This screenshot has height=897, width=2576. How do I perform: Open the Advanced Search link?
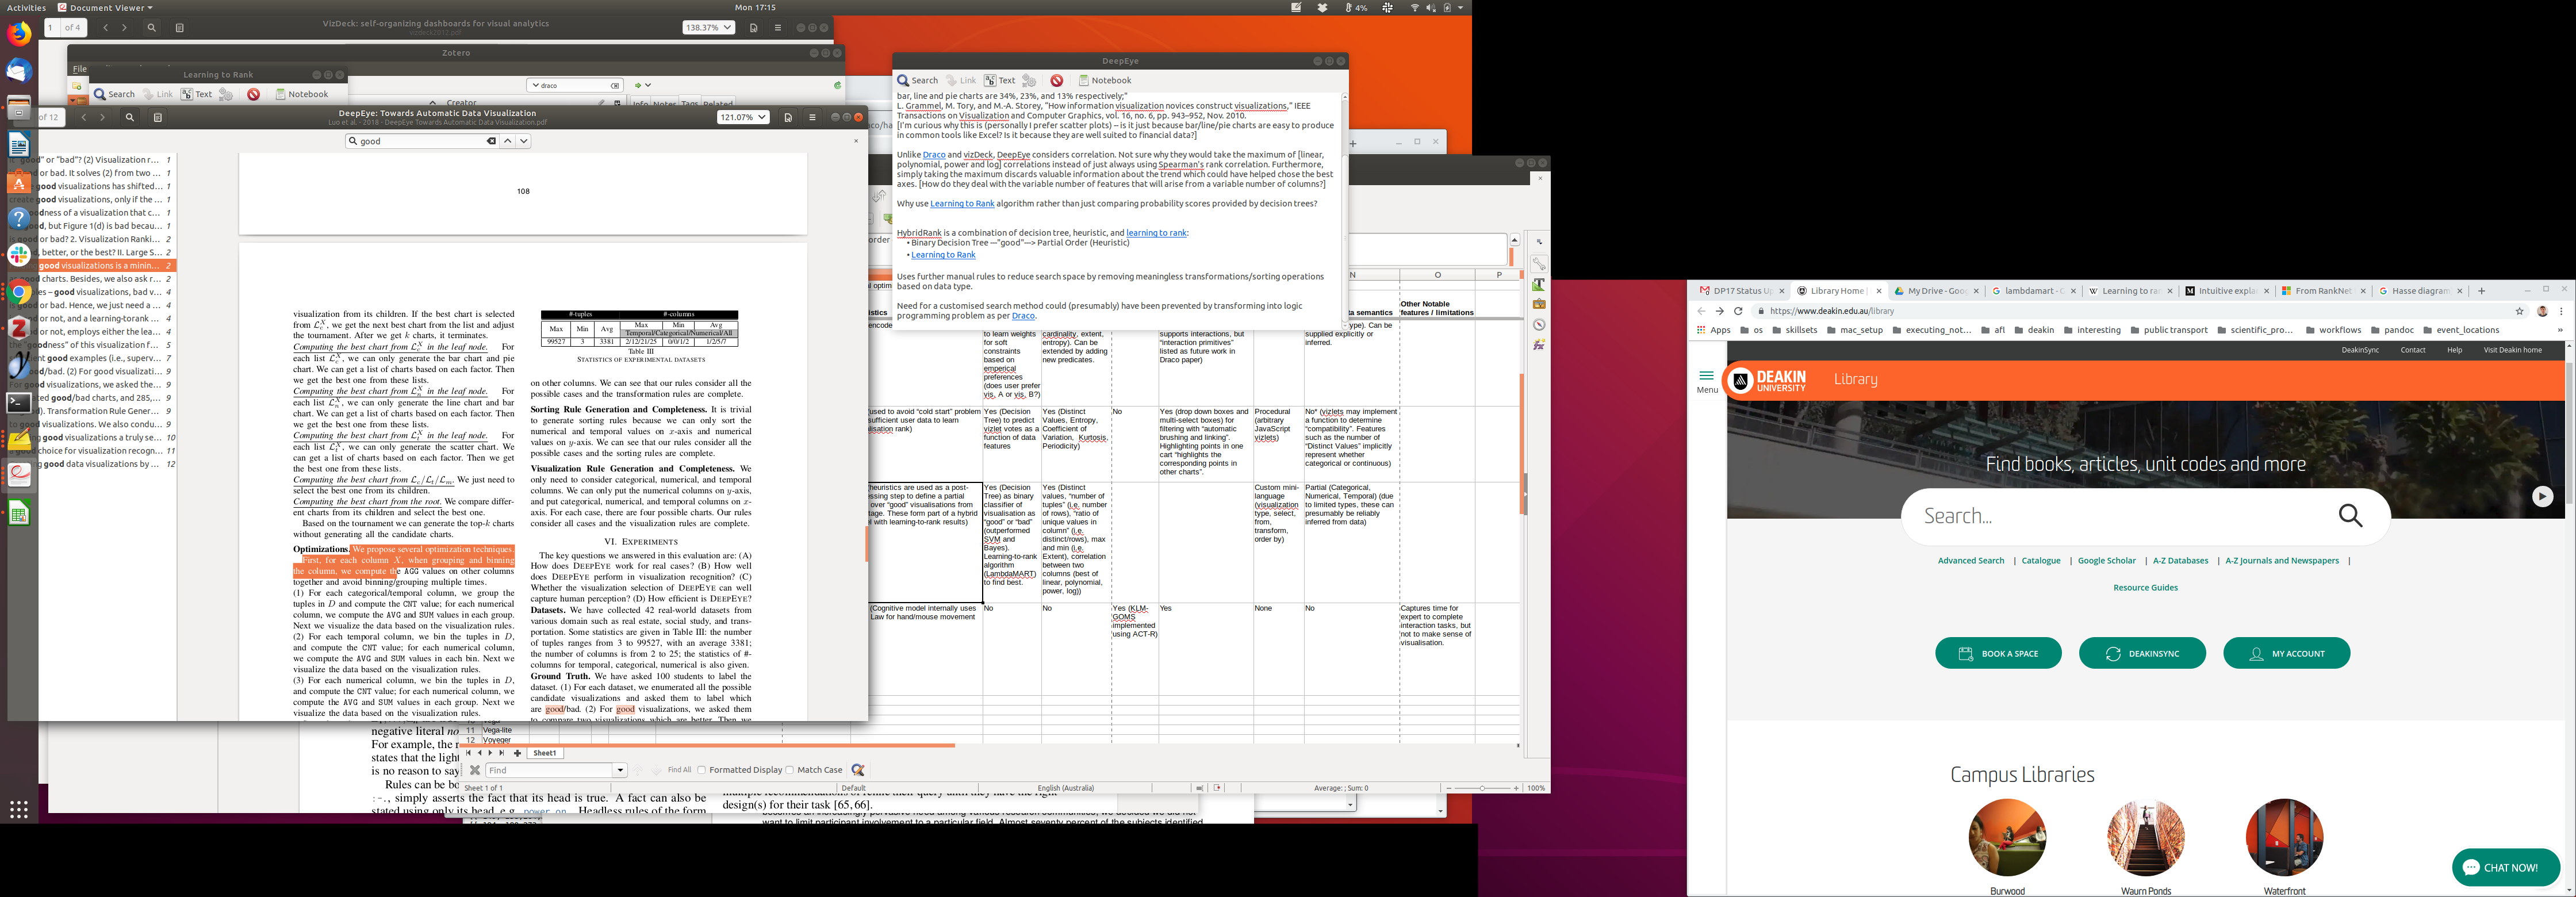[x=1970, y=561]
